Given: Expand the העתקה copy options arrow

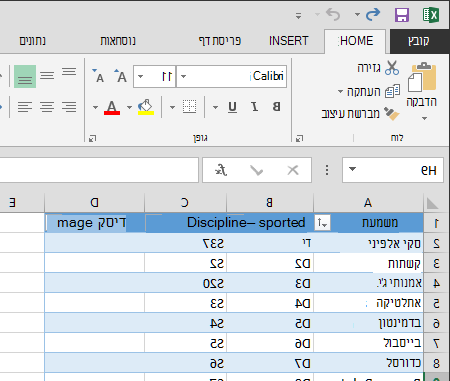Looking at the screenshot, I should pos(340,91).
